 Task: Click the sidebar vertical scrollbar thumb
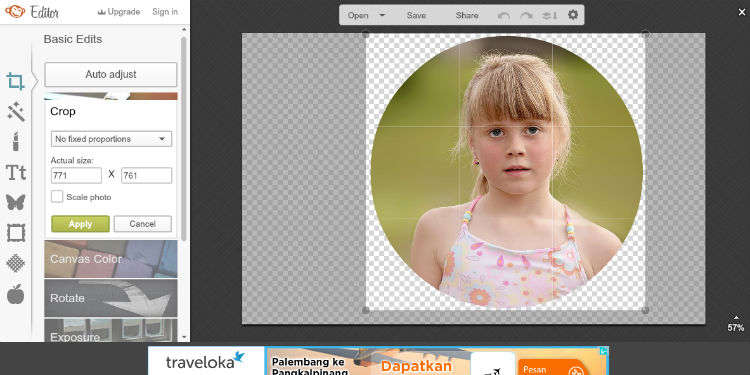(x=184, y=139)
